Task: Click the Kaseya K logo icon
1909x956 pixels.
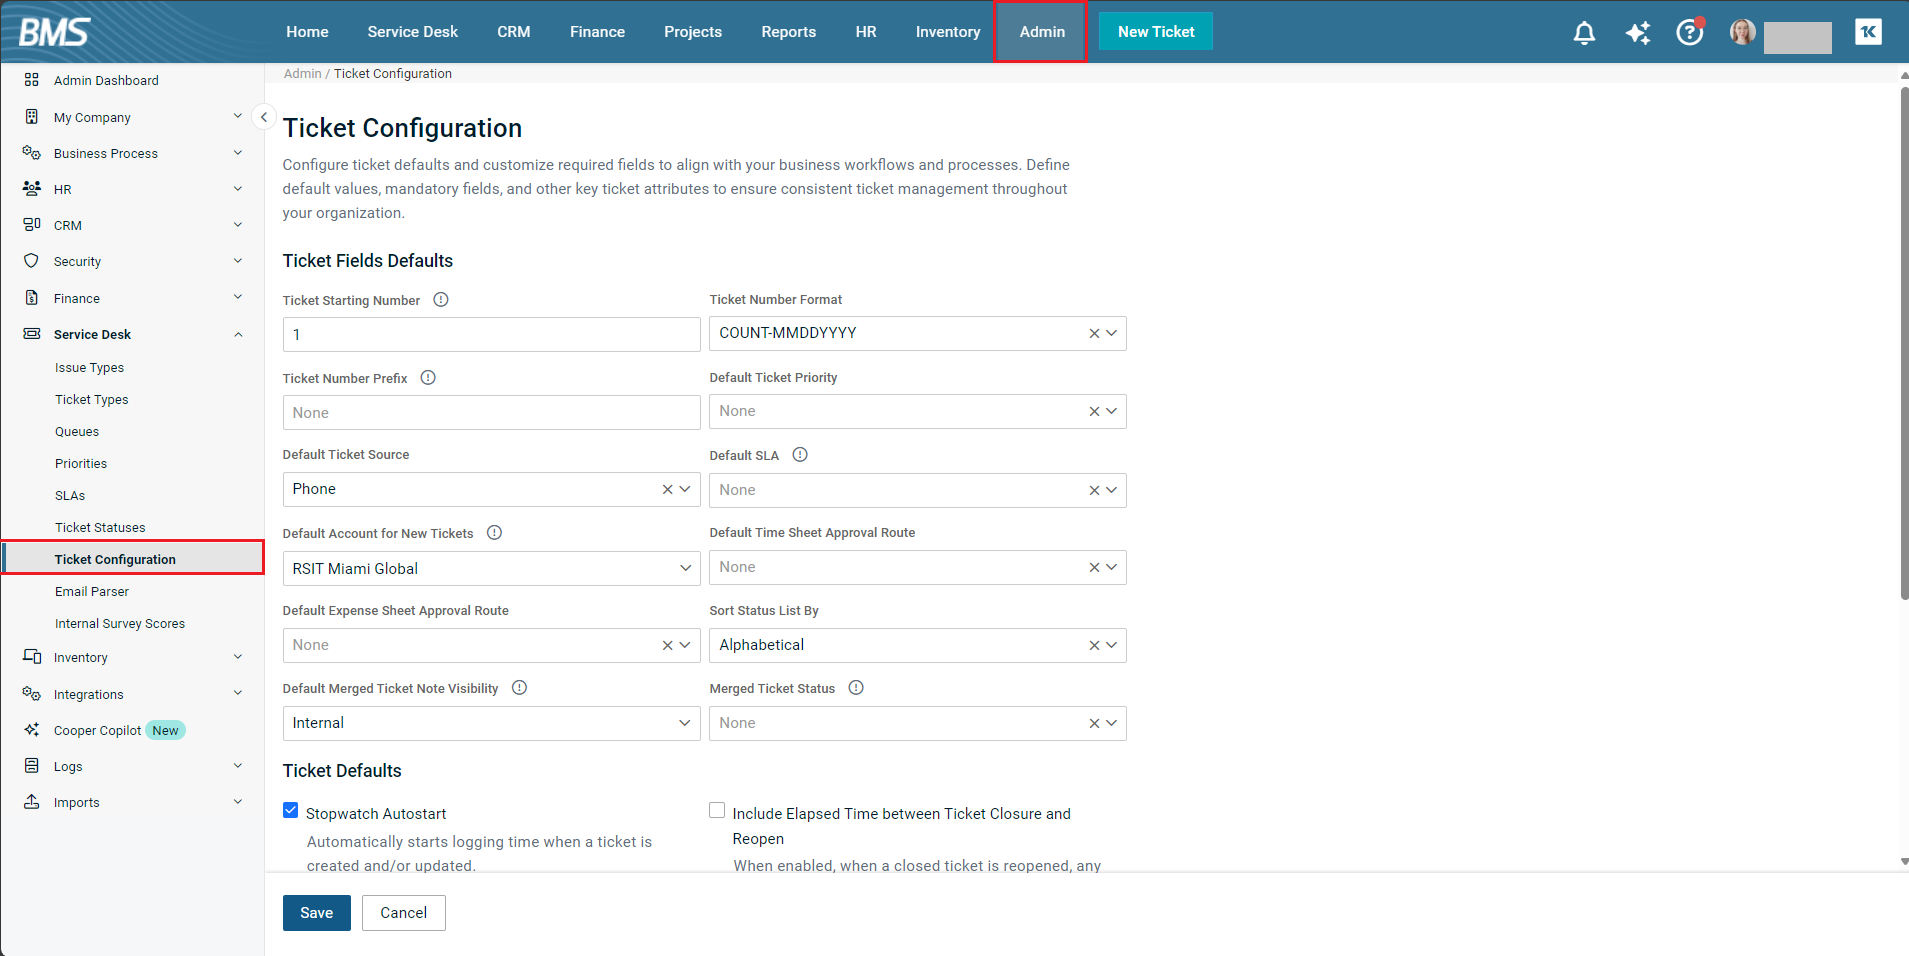Action: click(x=1868, y=32)
